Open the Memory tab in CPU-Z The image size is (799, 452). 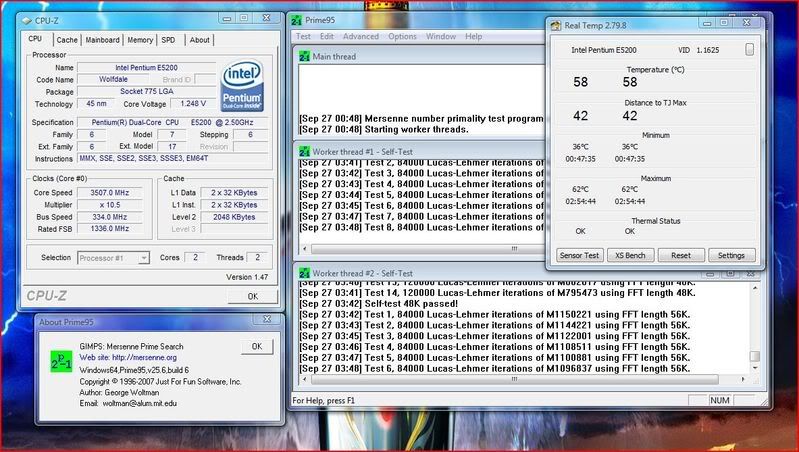point(140,40)
